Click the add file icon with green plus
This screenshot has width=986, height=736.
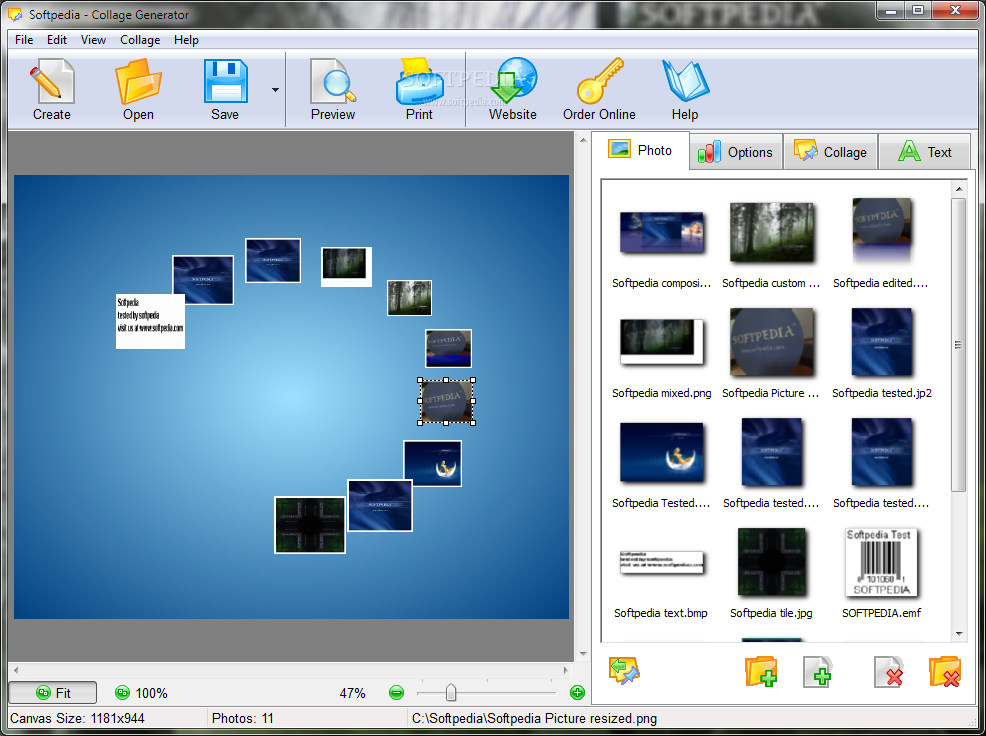tap(817, 671)
